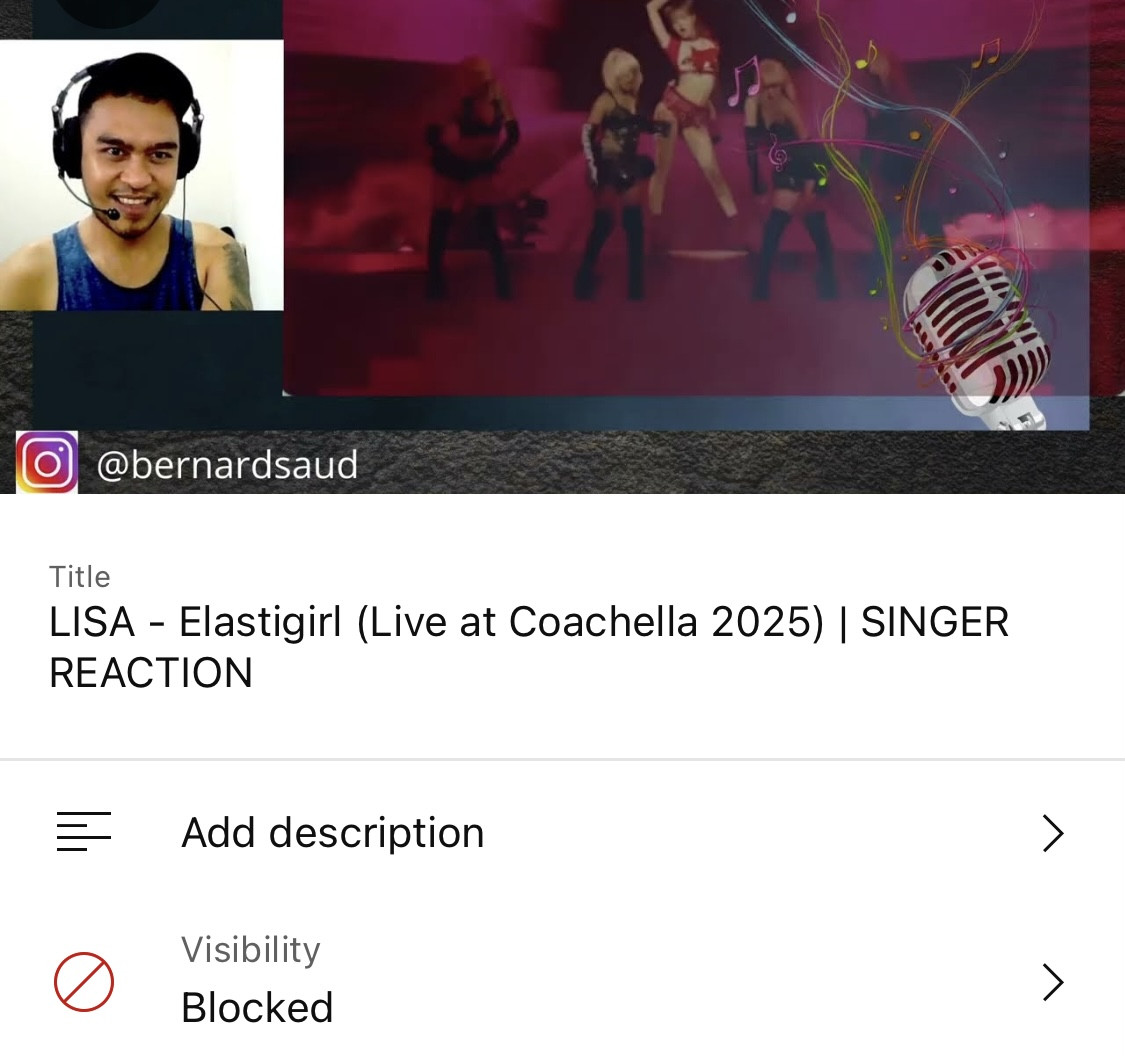Select the Blocked visibility value
This screenshot has width=1125, height=1056.
[x=257, y=1007]
